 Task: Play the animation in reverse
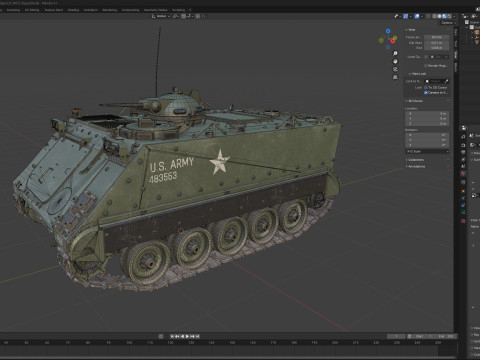182,336
